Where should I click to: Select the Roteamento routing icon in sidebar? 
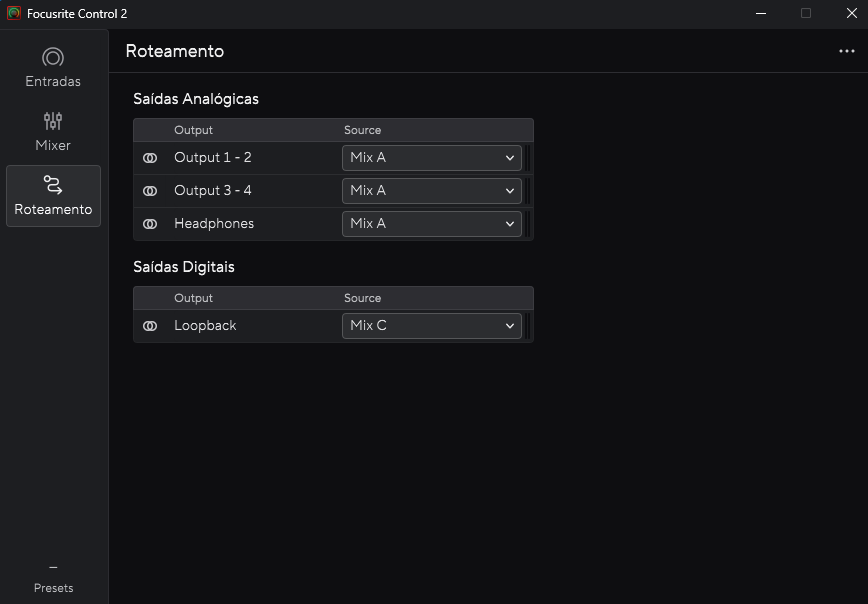53,185
